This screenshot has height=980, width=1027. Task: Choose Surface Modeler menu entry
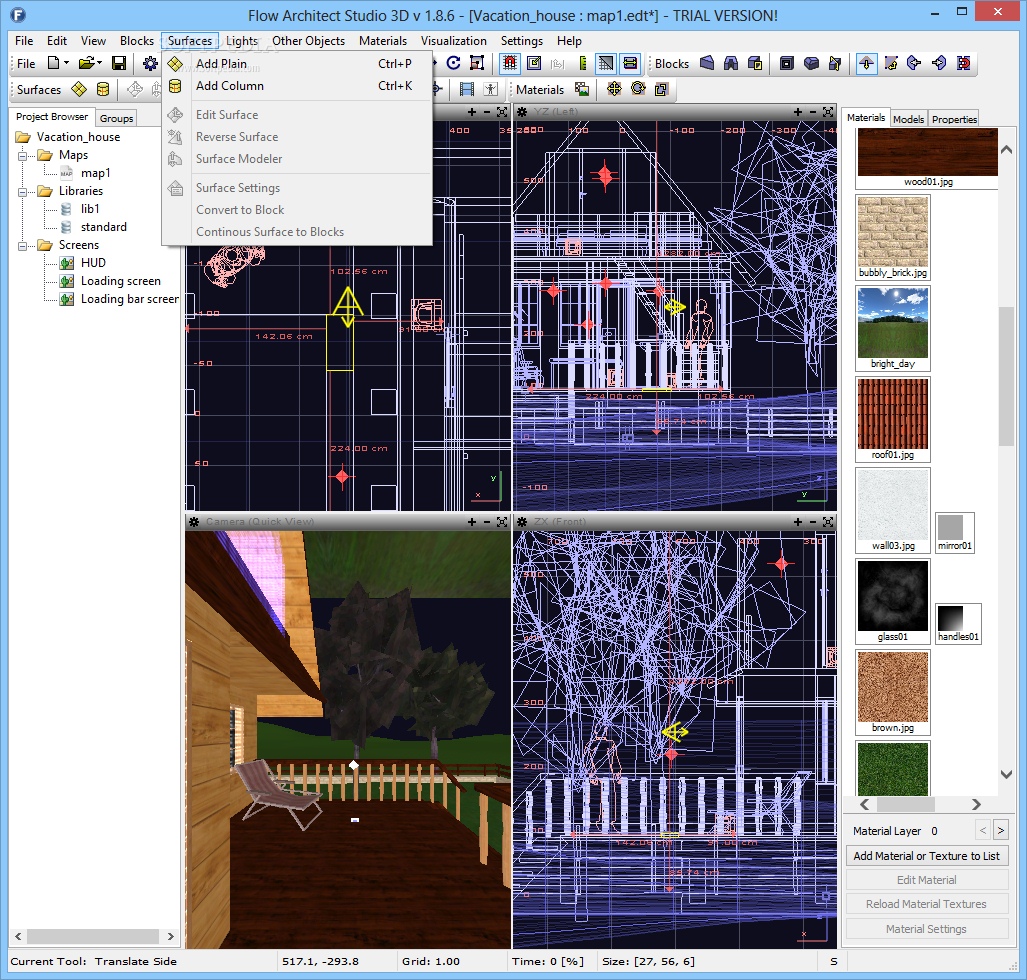point(299,159)
